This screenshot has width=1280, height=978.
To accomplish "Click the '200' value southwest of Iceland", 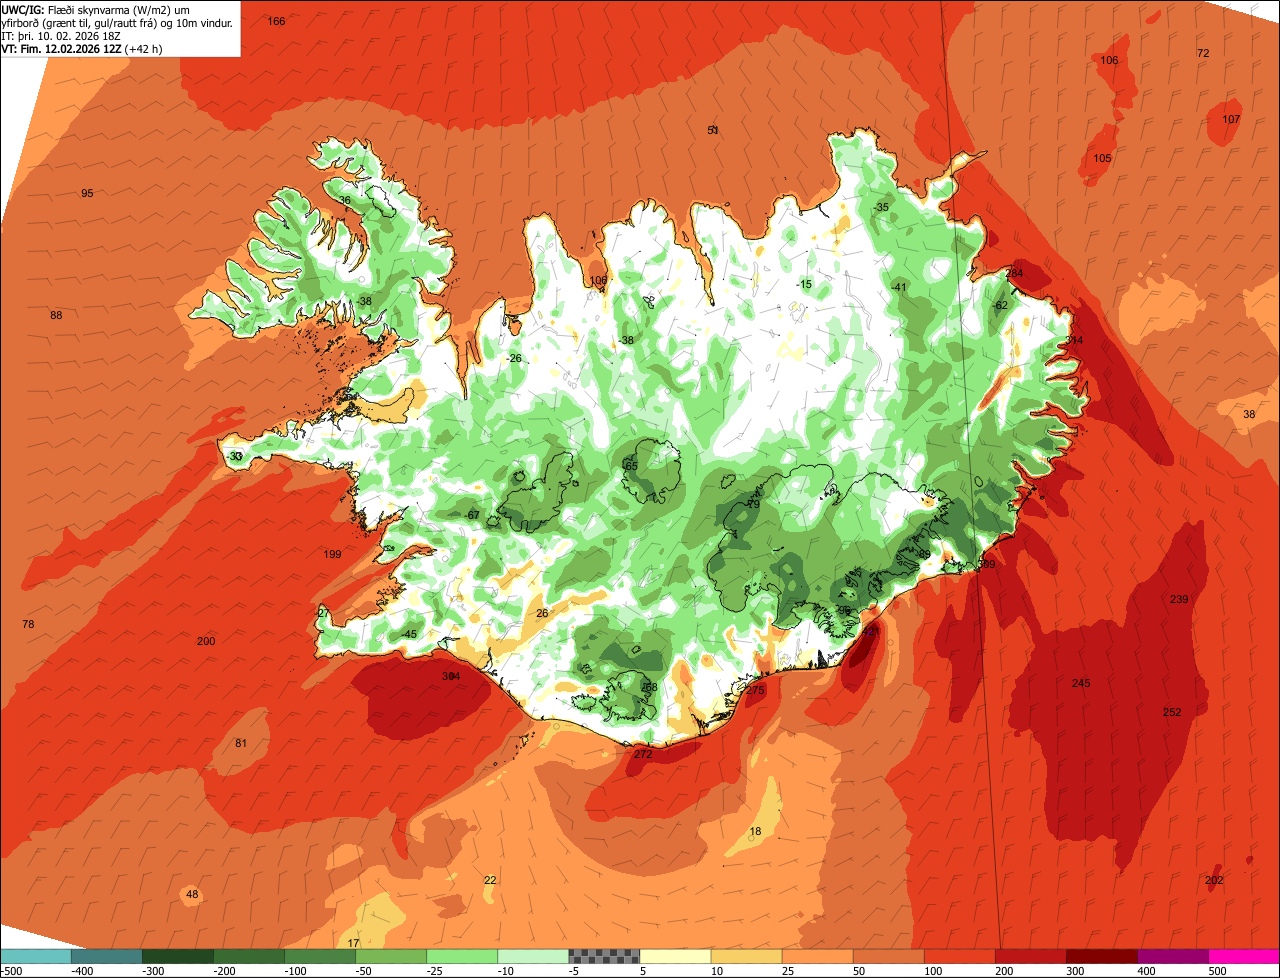I will click(206, 641).
